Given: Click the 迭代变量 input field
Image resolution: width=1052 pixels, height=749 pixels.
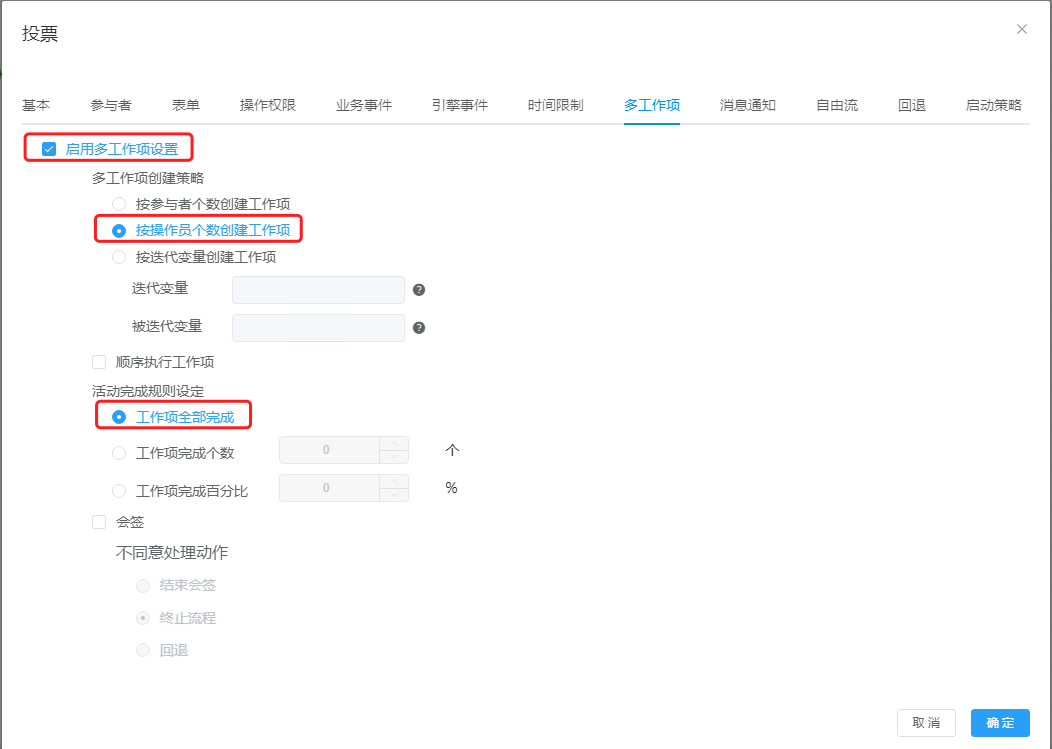Looking at the screenshot, I should tap(318, 290).
